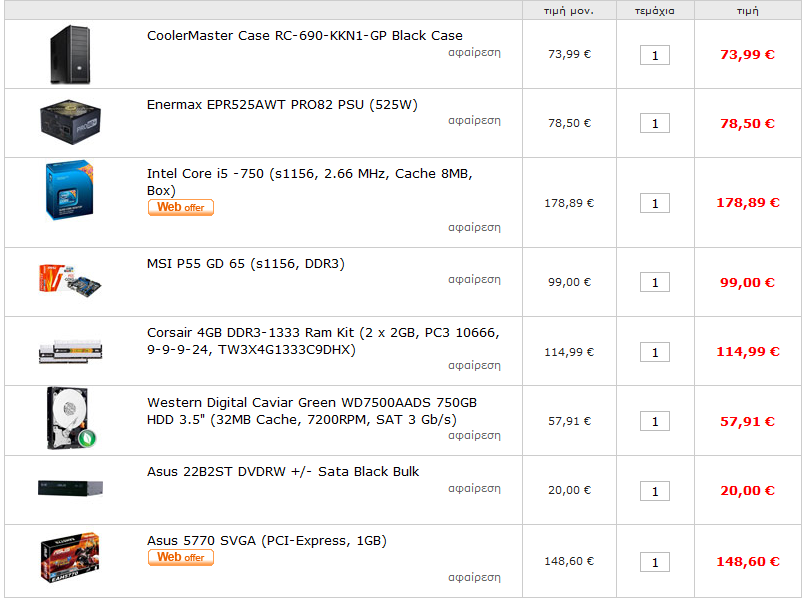
Task: Open the Western Digital Caviar Green title link
Action: click(x=312, y=411)
